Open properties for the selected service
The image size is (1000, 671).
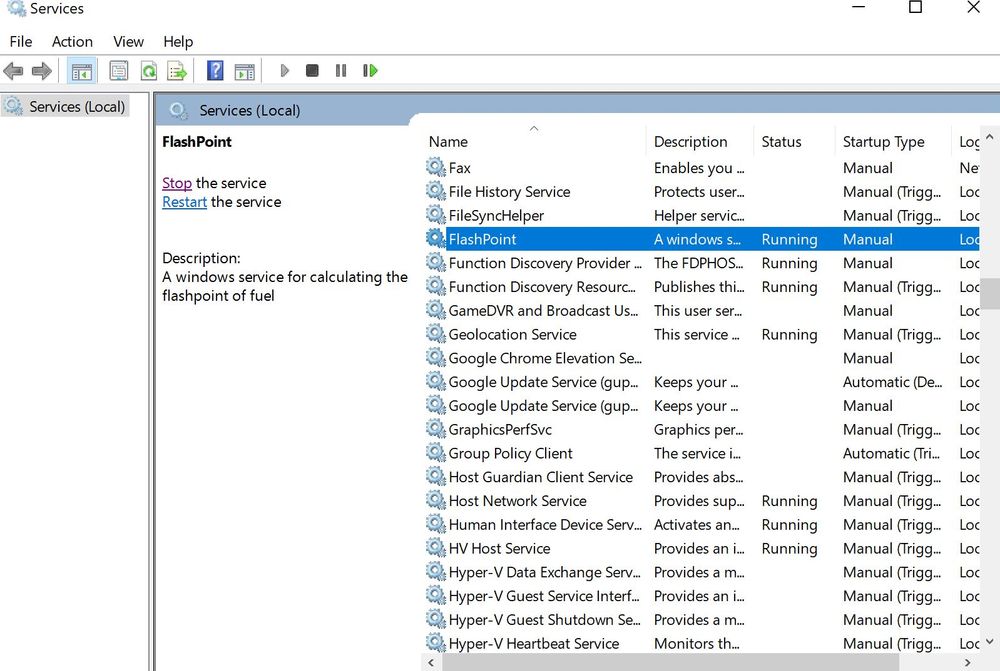click(119, 70)
